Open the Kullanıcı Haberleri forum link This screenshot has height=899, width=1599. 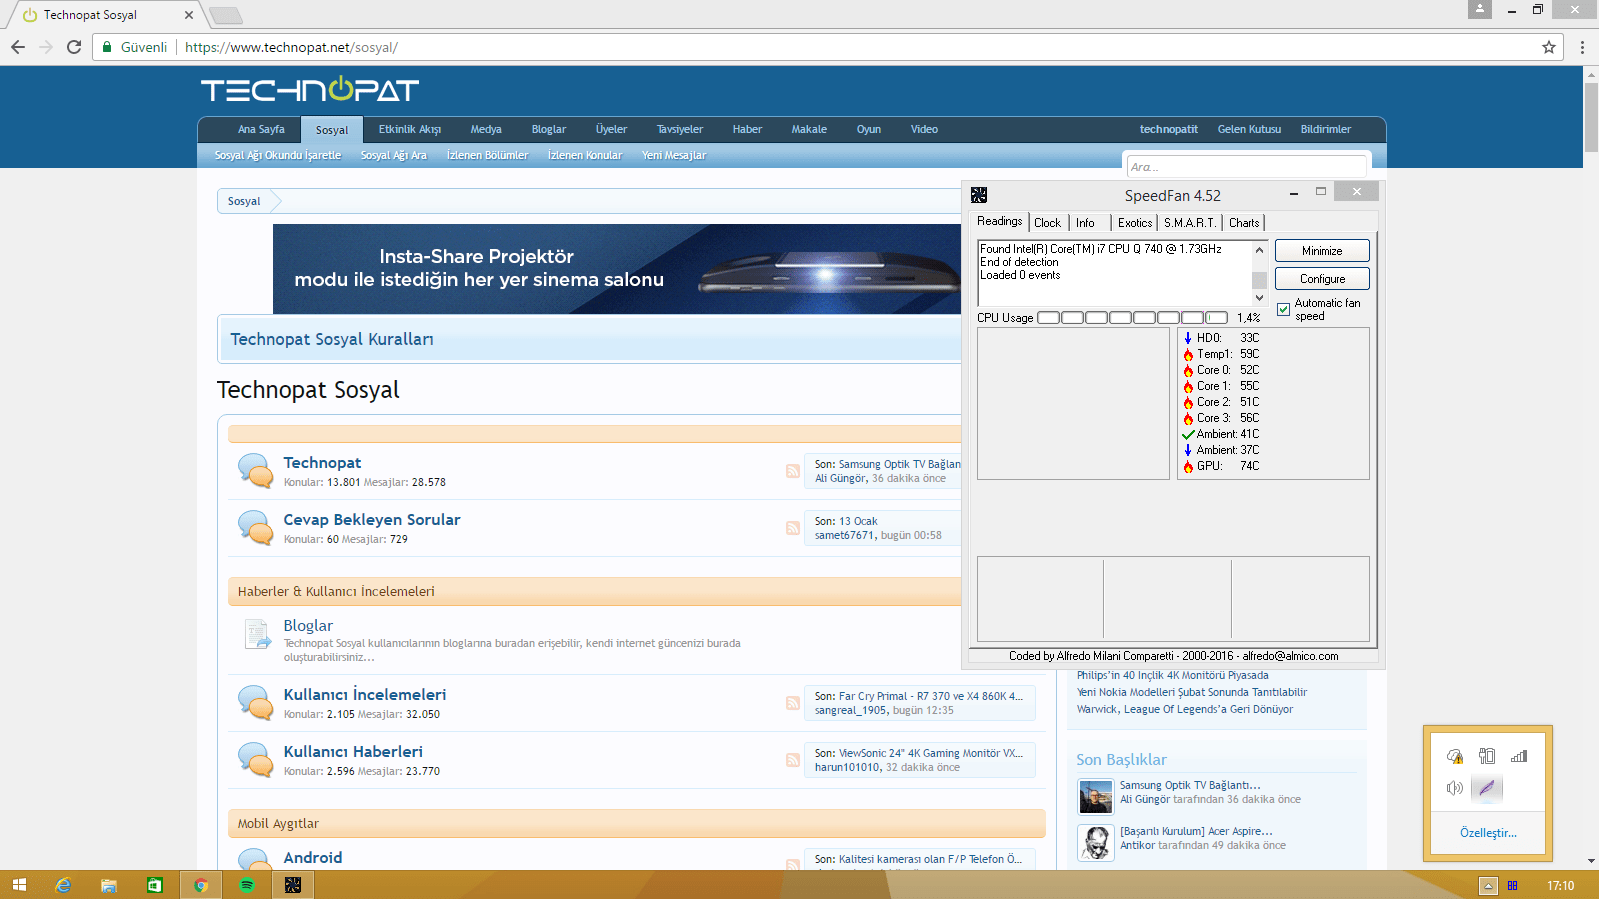(353, 751)
